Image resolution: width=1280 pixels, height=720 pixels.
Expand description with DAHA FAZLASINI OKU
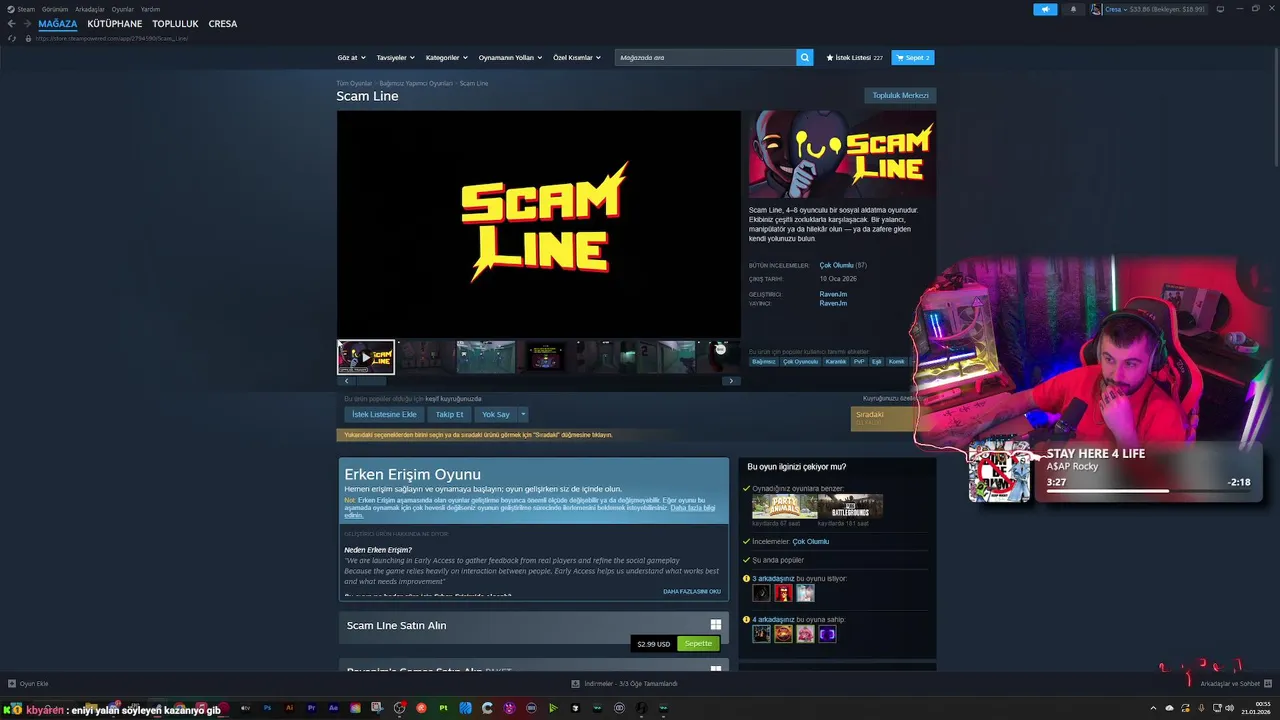(692, 591)
